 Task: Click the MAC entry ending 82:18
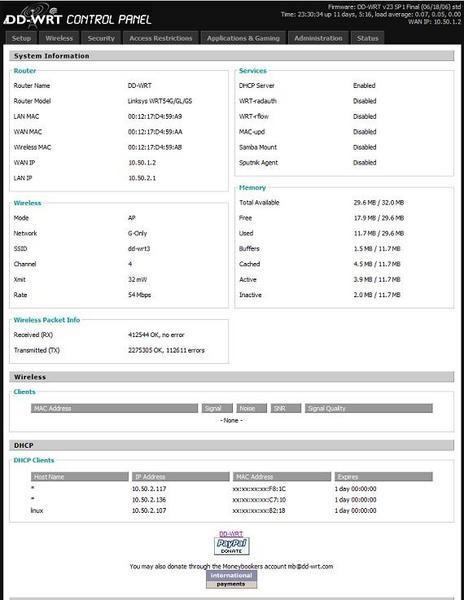tap(259, 510)
